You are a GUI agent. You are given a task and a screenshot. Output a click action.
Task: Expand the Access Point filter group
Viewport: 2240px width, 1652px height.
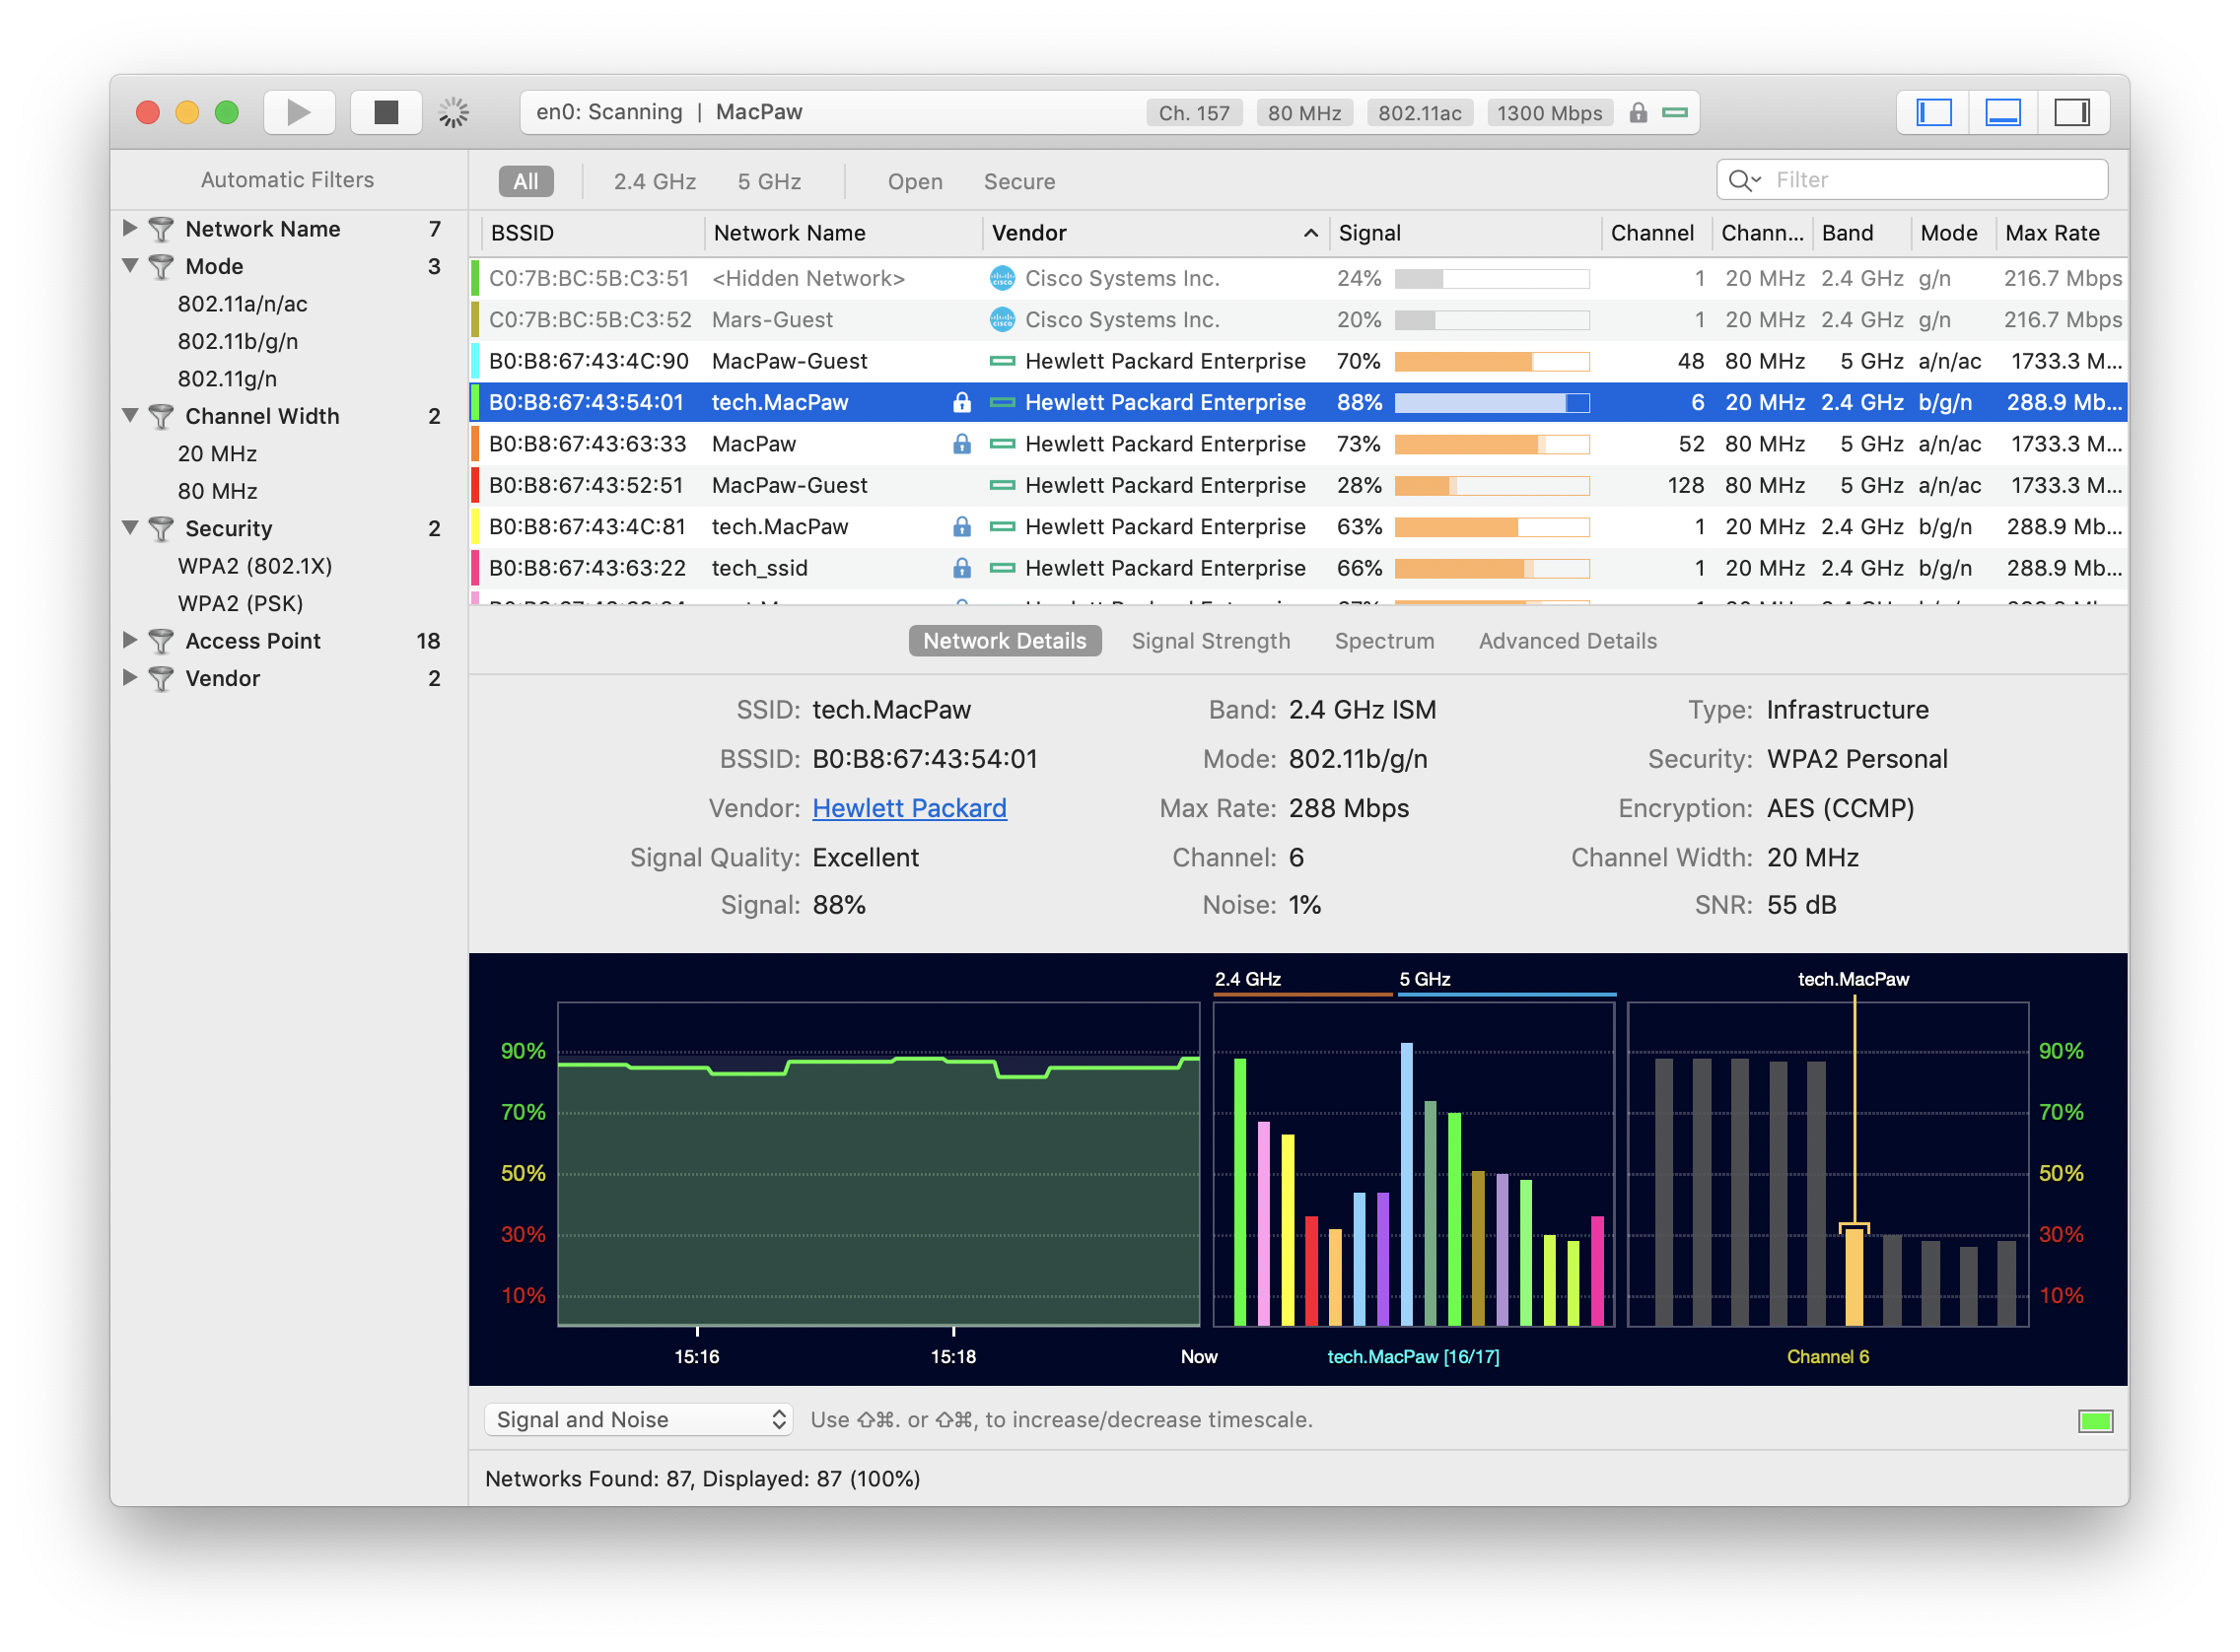pyautogui.click(x=129, y=640)
